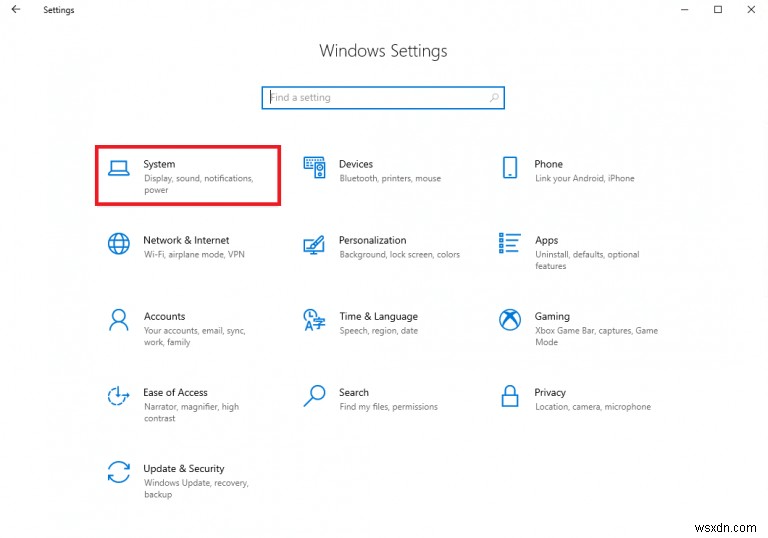Focus the Find a setting search box

[383, 98]
